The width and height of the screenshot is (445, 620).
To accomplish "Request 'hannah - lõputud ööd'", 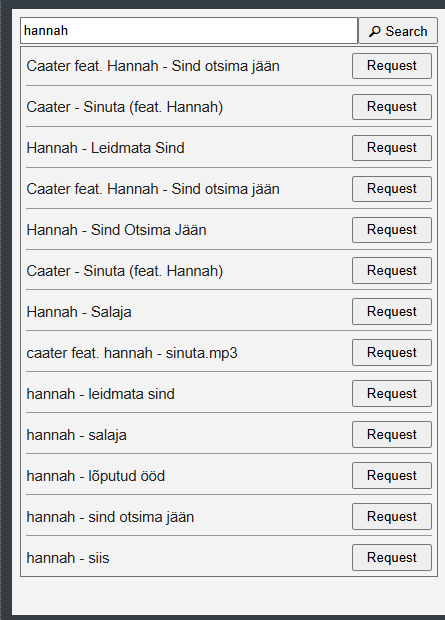I will point(392,476).
